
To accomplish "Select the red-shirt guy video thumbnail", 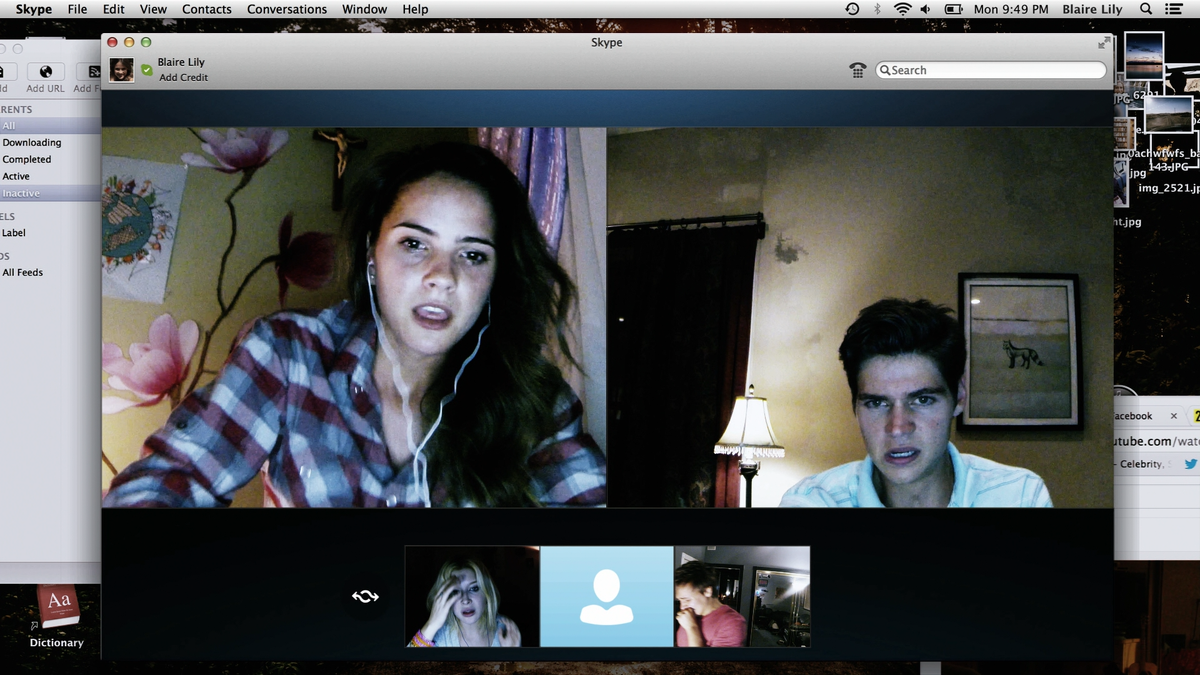I will 742,596.
